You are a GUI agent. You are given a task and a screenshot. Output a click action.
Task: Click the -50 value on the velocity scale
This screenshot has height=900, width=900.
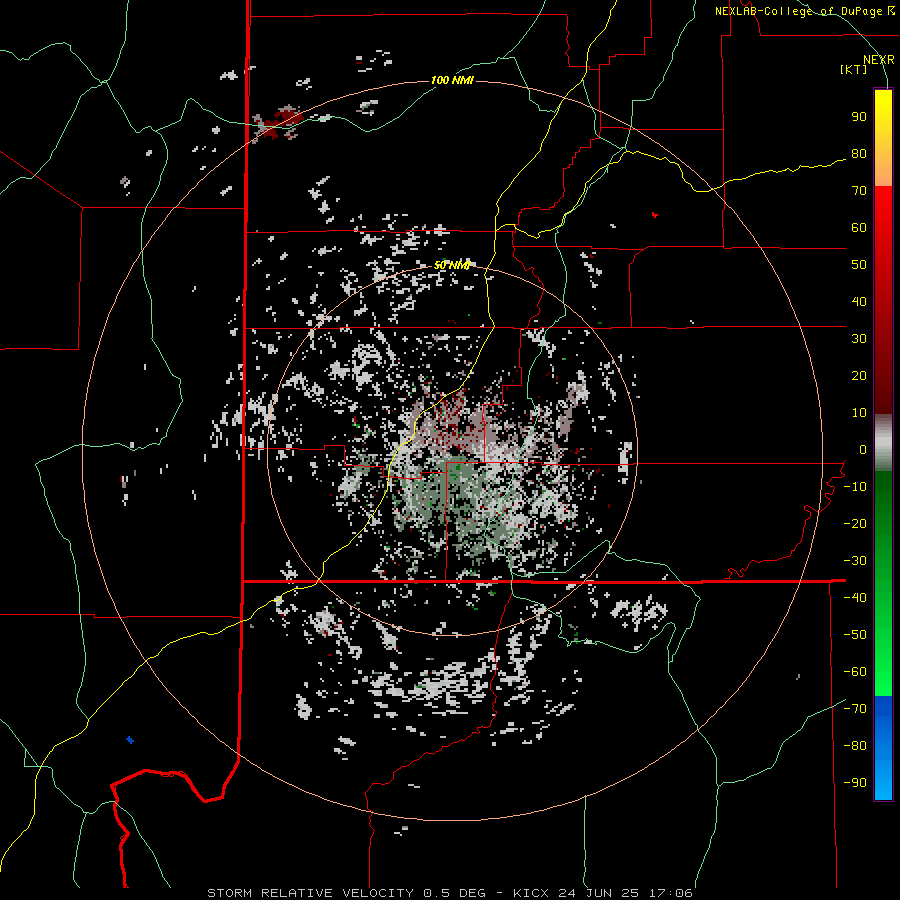click(x=855, y=635)
